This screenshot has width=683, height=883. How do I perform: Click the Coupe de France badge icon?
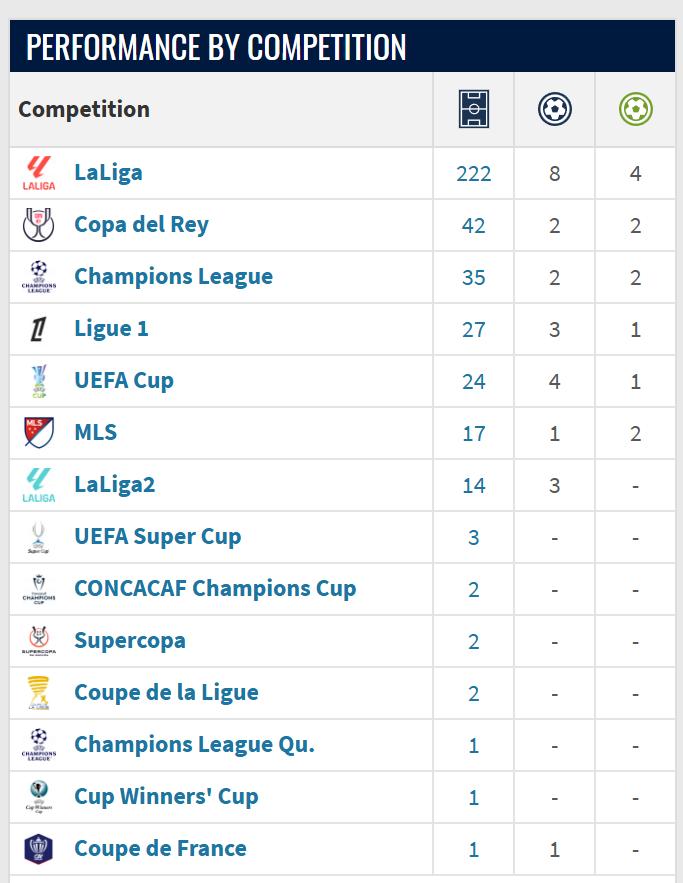pyautogui.click(x=39, y=849)
